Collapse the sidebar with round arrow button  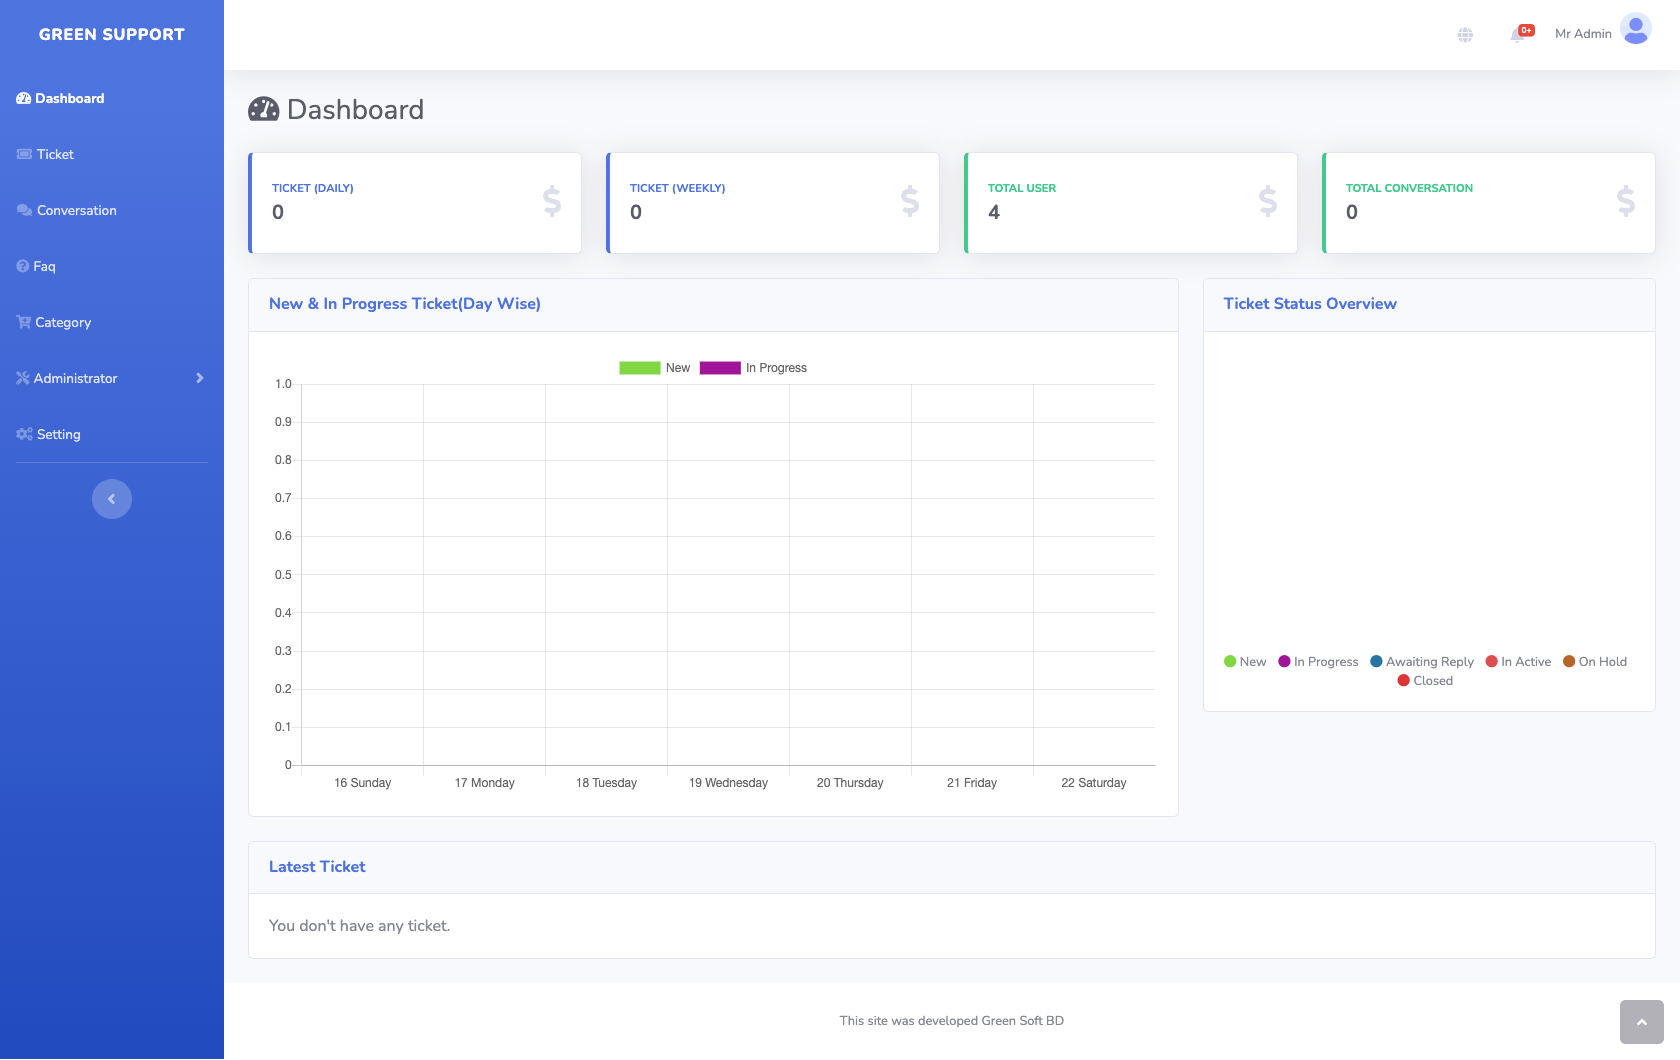(112, 499)
